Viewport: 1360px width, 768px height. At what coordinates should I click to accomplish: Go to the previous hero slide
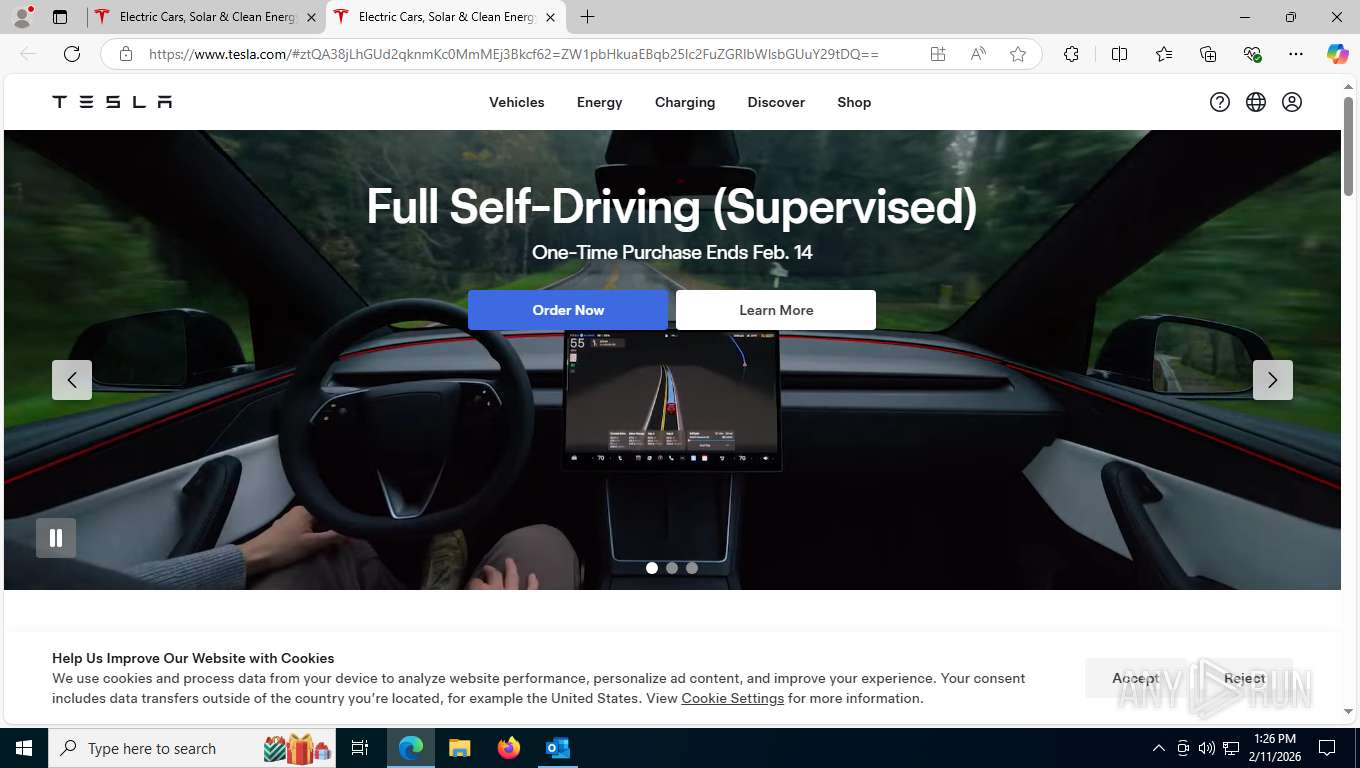72,380
